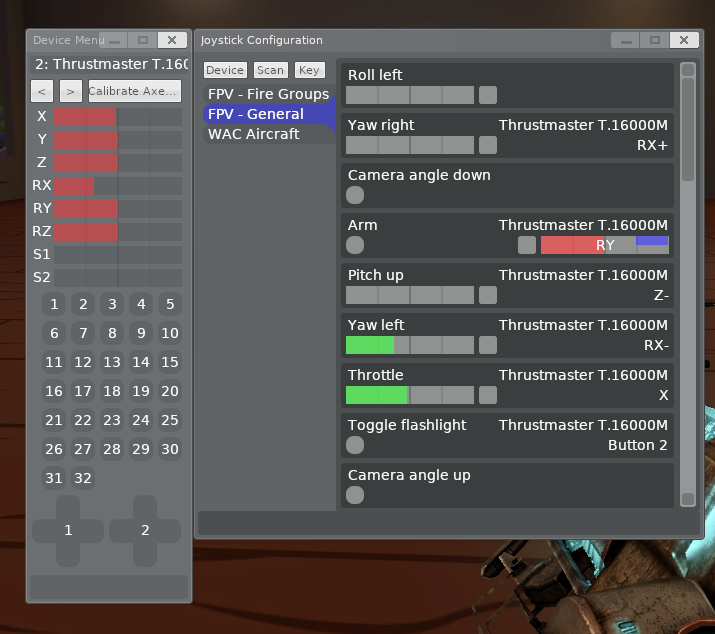This screenshot has height=634, width=715.
Task: Click the Y axis bar in Device Menu
Action: coord(118,140)
